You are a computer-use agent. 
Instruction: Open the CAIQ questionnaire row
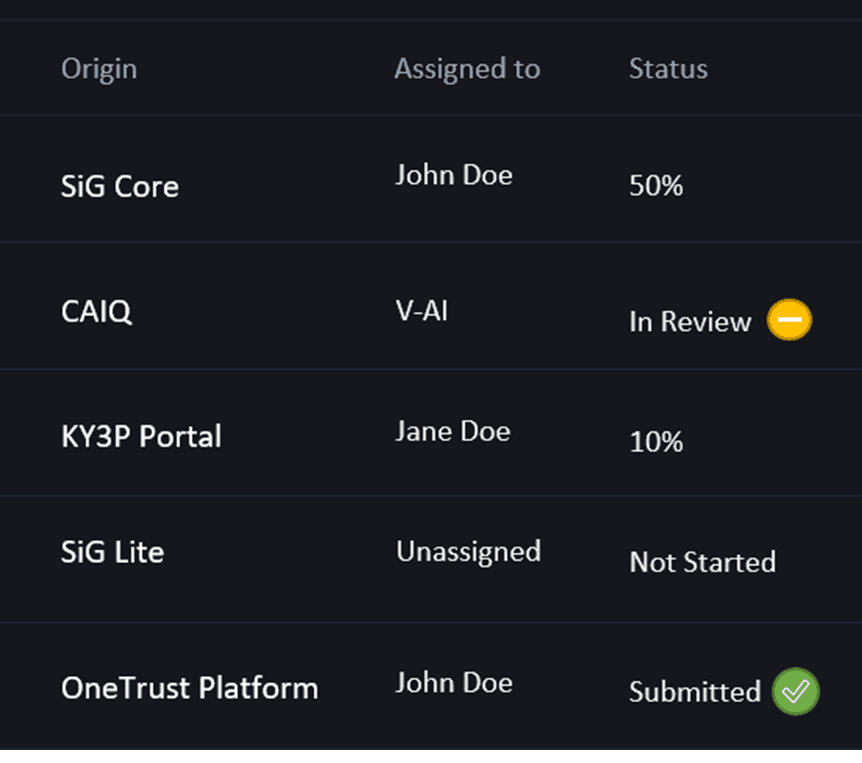[x=96, y=311]
